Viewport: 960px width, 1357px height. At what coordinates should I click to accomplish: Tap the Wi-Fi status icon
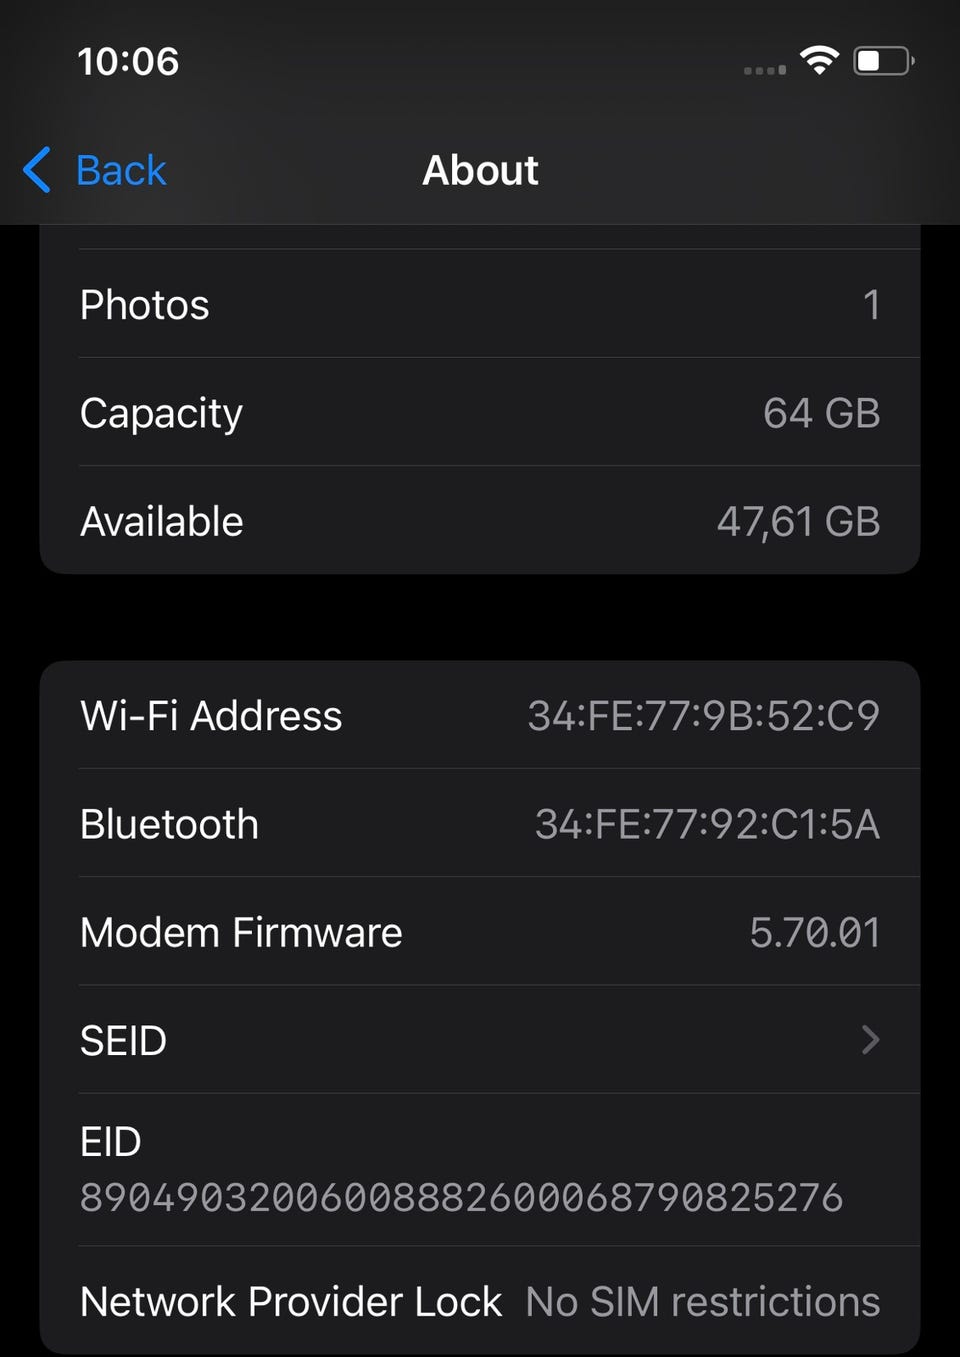tap(819, 61)
